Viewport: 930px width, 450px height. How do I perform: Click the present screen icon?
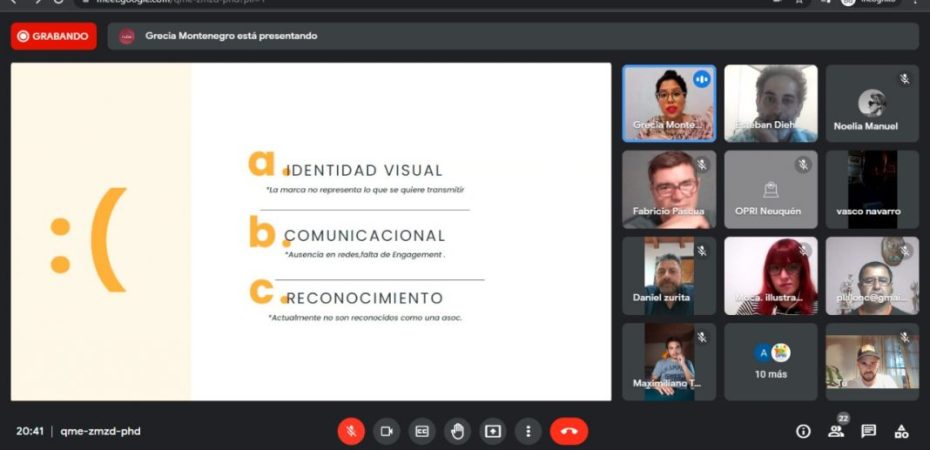pos(493,431)
